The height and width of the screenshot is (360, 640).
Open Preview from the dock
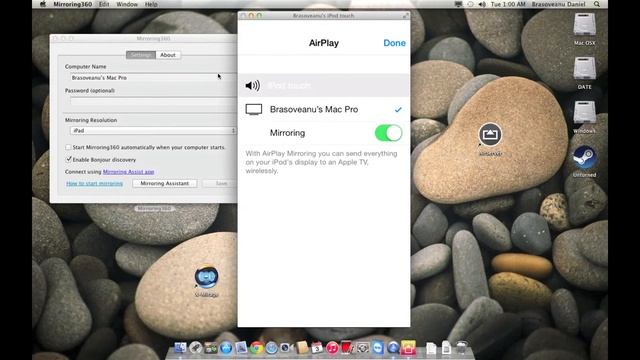[x=241, y=347]
